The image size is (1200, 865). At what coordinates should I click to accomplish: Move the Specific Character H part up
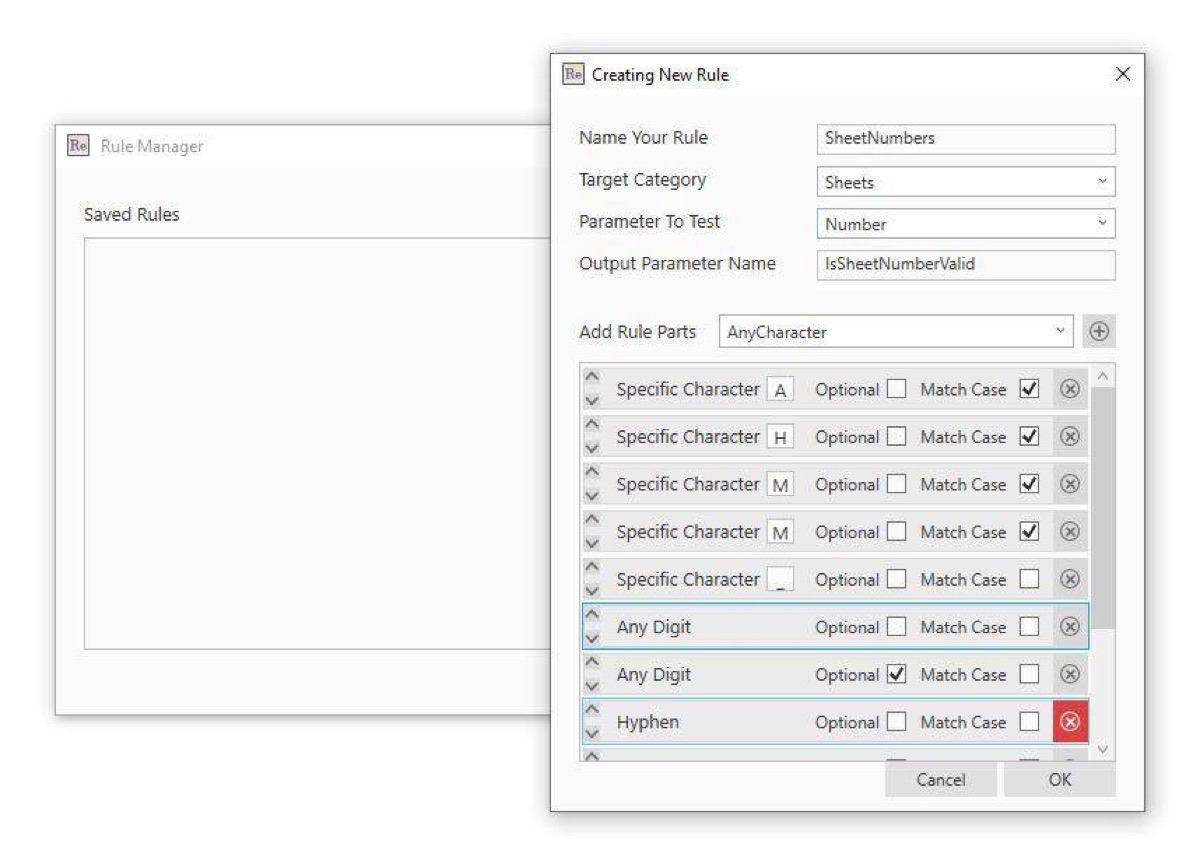[x=591, y=426]
